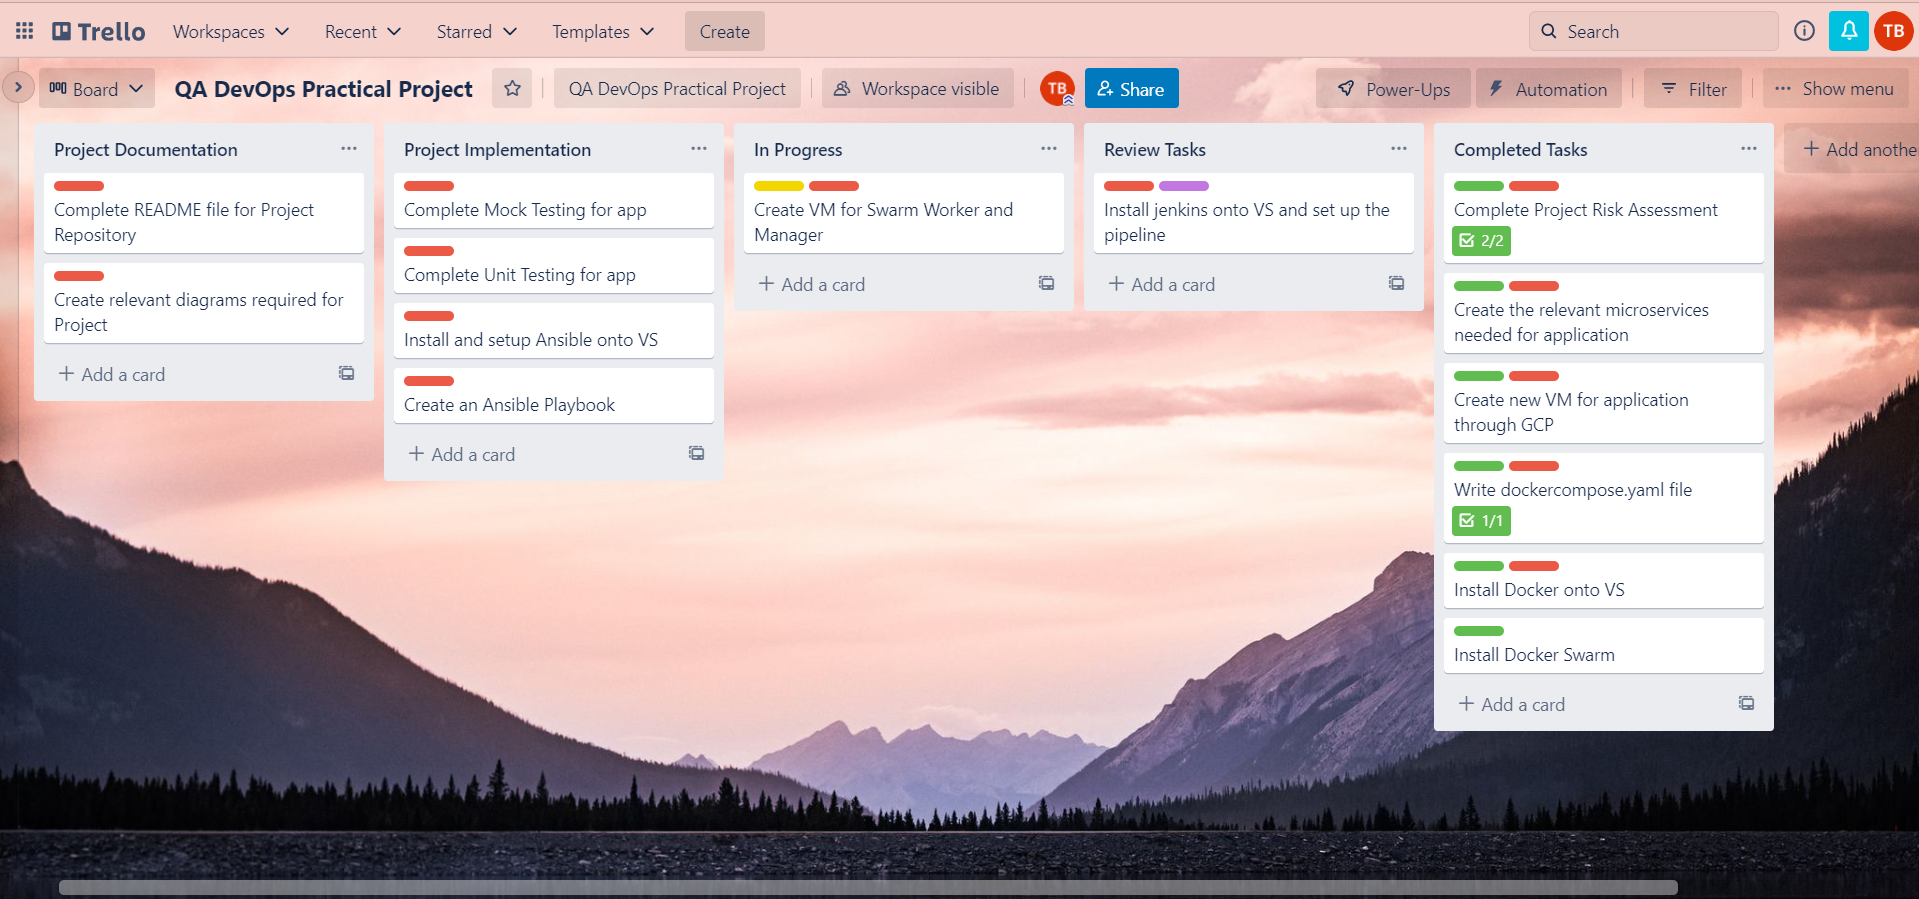Expand the collapsed sidebar arrow

(x=18, y=87)
